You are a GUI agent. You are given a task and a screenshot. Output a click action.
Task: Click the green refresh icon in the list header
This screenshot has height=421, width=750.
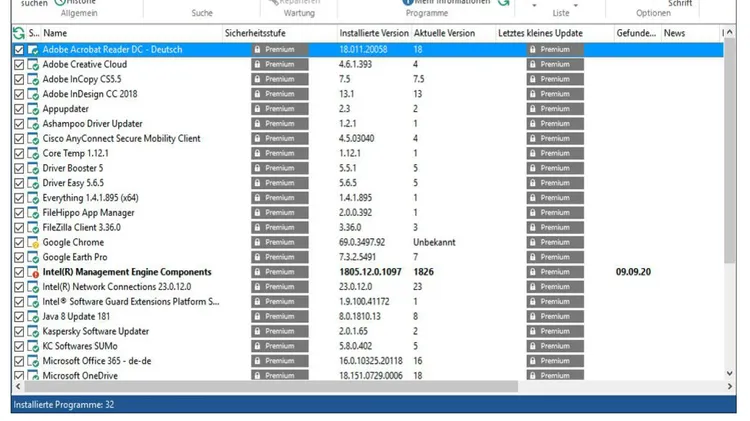[19, 33]
